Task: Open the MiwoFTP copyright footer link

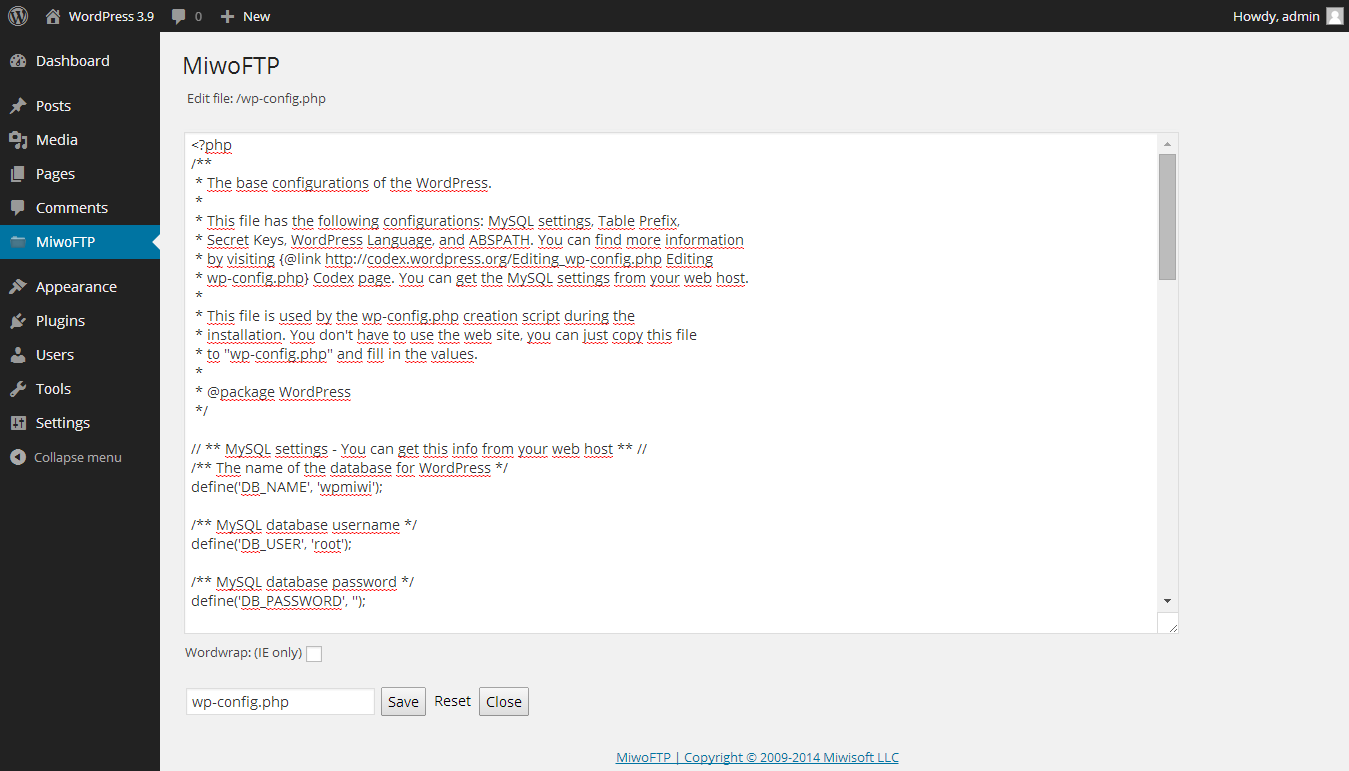Action: pos(757,757)
